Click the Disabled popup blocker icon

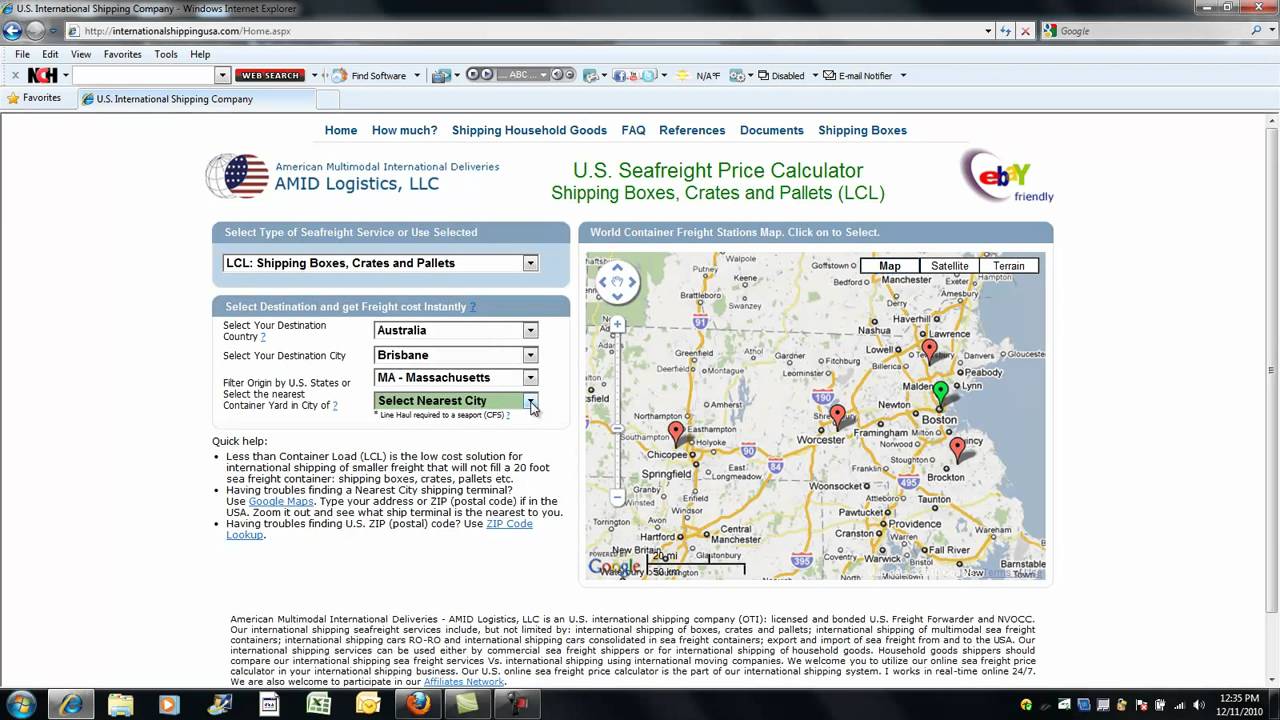[764, 75]
